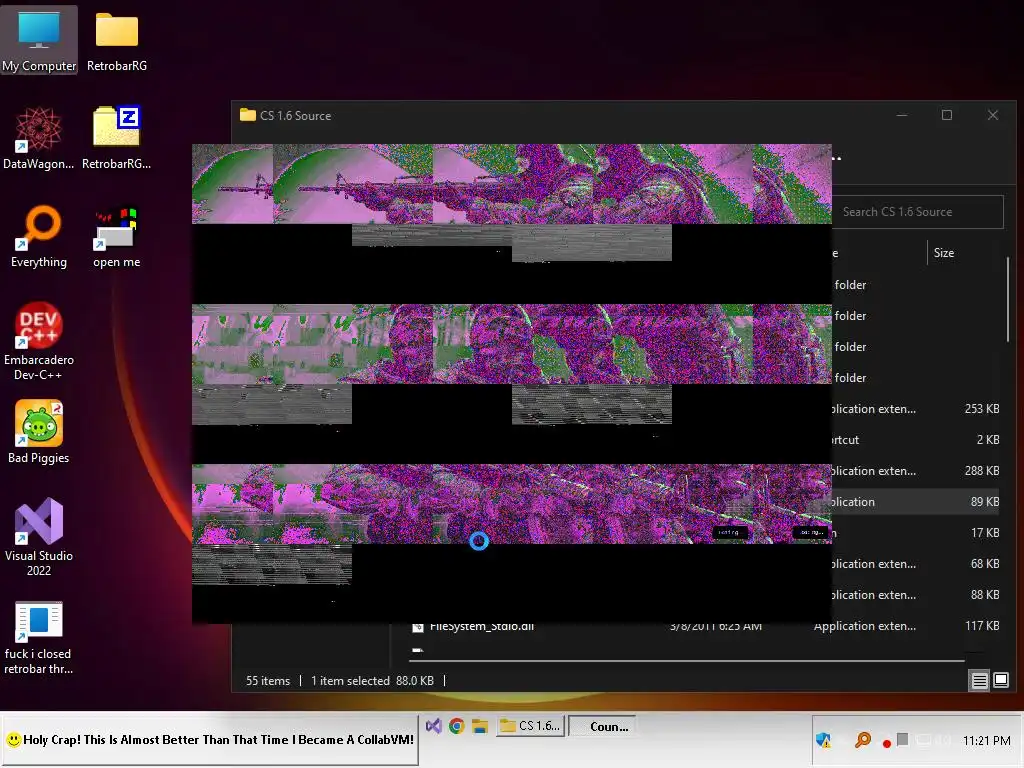The width and height of the screenshot is (1024, 768).
Task: Maximize the CS 1.6 Source window
Action: pos(947,115)
